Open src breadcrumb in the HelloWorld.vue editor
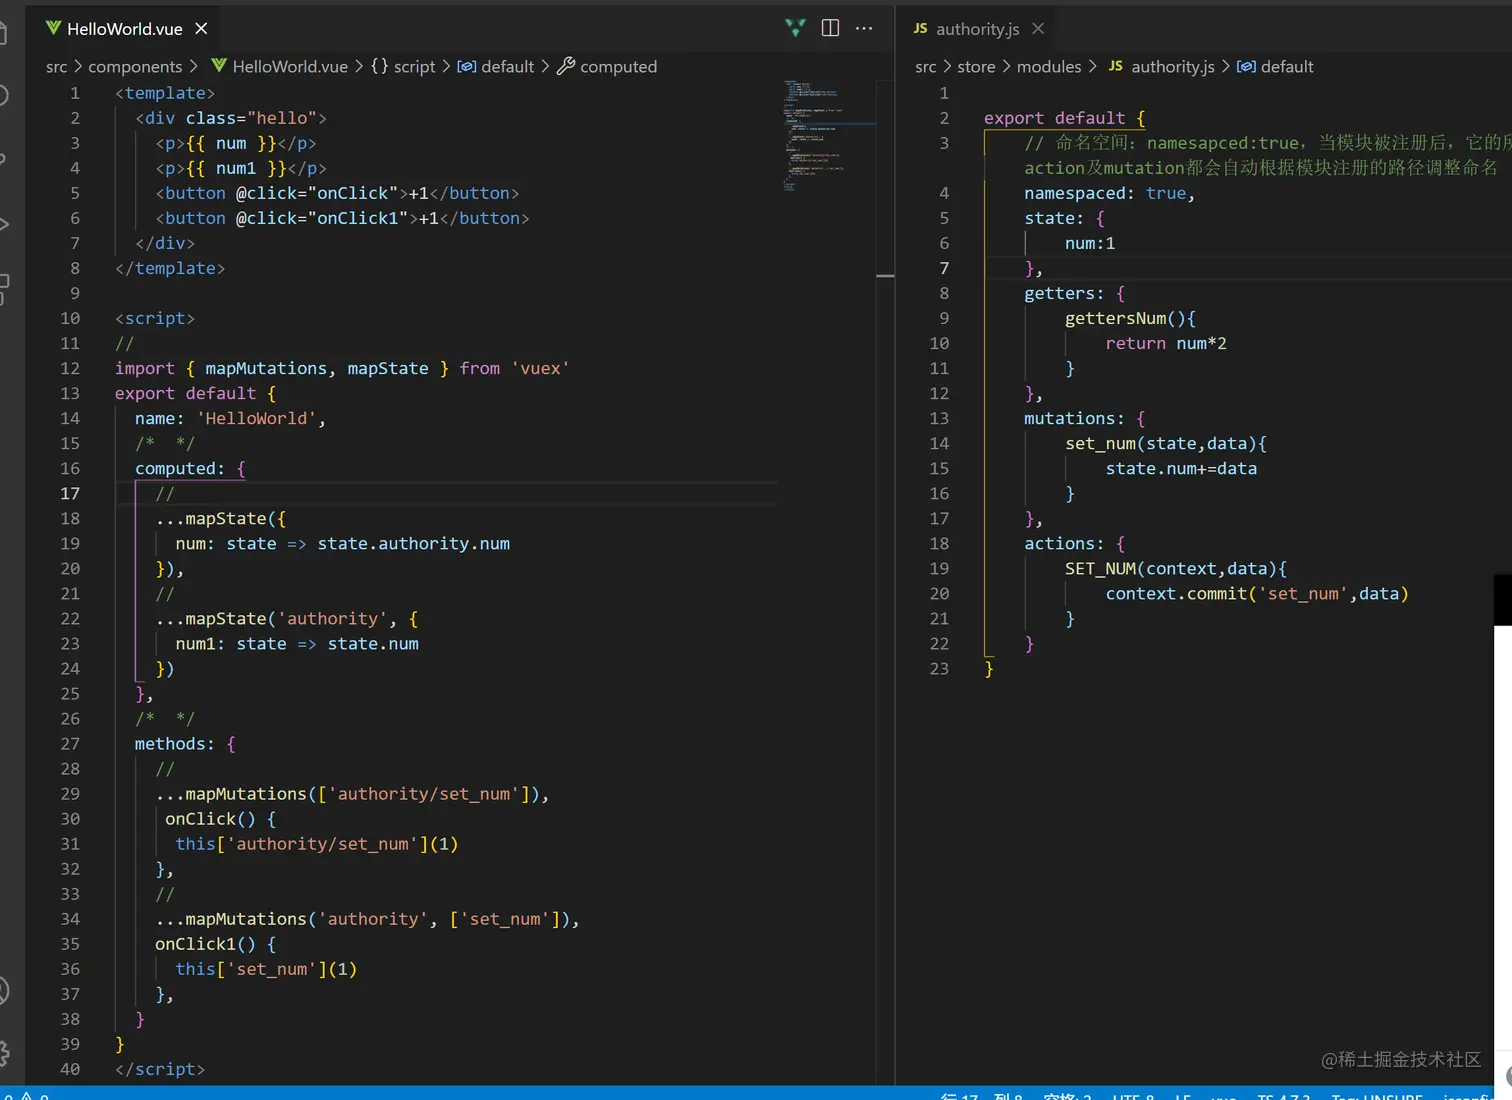The image size is (1512, 1100). click(x=57, y=67)
